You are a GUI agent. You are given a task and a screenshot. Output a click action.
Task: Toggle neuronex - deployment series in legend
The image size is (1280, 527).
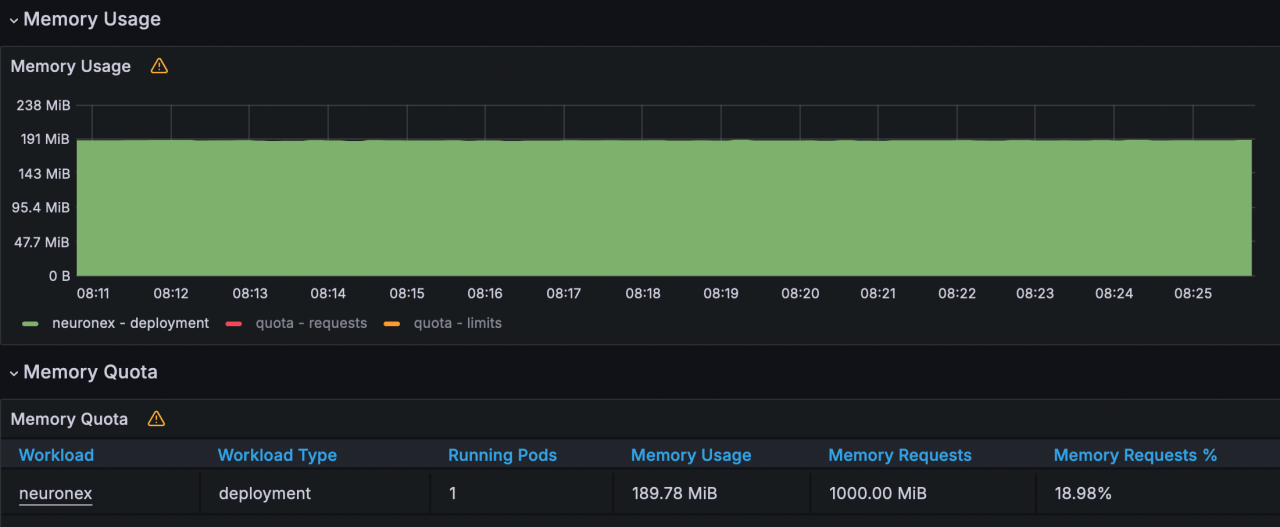130,323
